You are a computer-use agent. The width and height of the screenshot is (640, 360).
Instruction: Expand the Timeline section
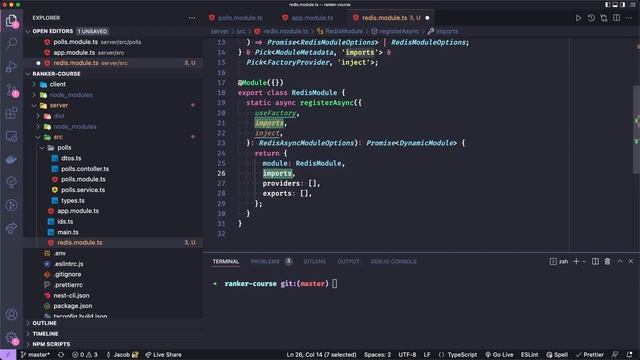click(x=45, y=334)
